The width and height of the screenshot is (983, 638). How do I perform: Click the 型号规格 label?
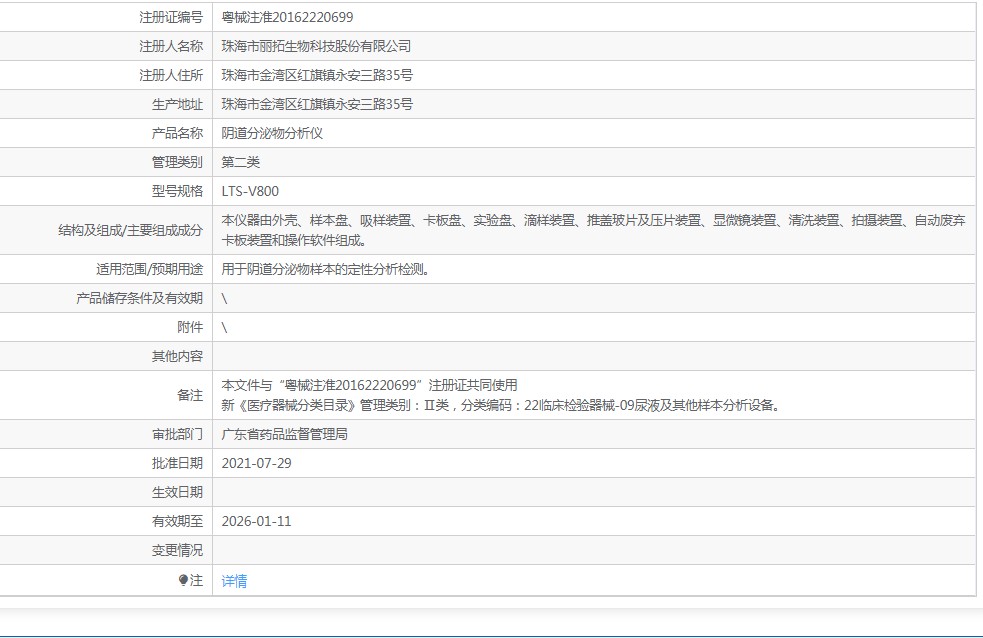(x=177, y=191)
